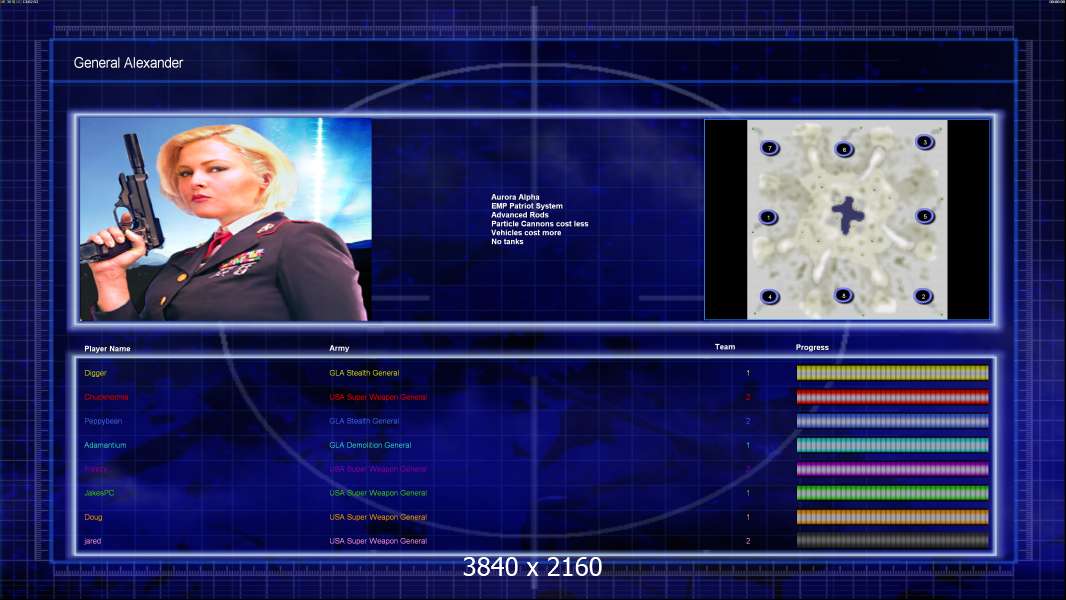Select start position marker 4 on the minimap
The image size is (1066, 600).
pos(770,297)
